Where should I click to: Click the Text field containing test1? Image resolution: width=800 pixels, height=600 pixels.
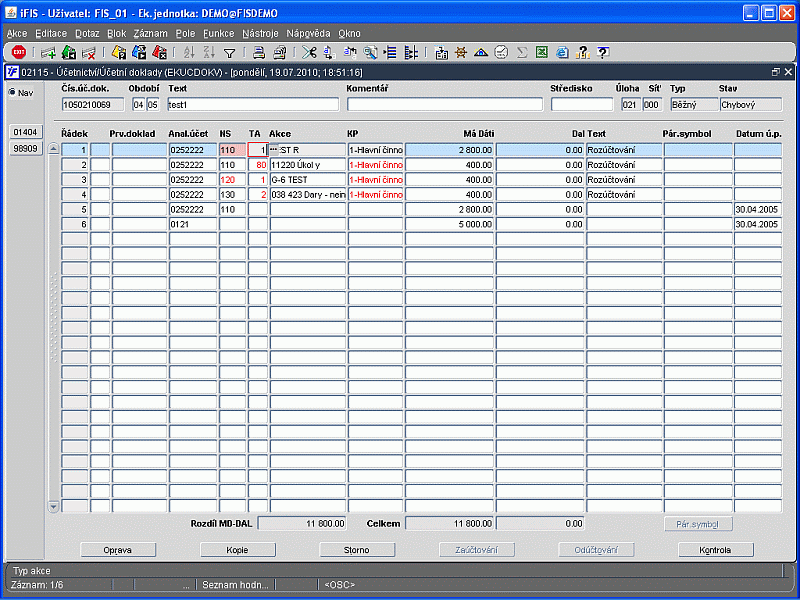pyautogui.click(x=253, y=105)
